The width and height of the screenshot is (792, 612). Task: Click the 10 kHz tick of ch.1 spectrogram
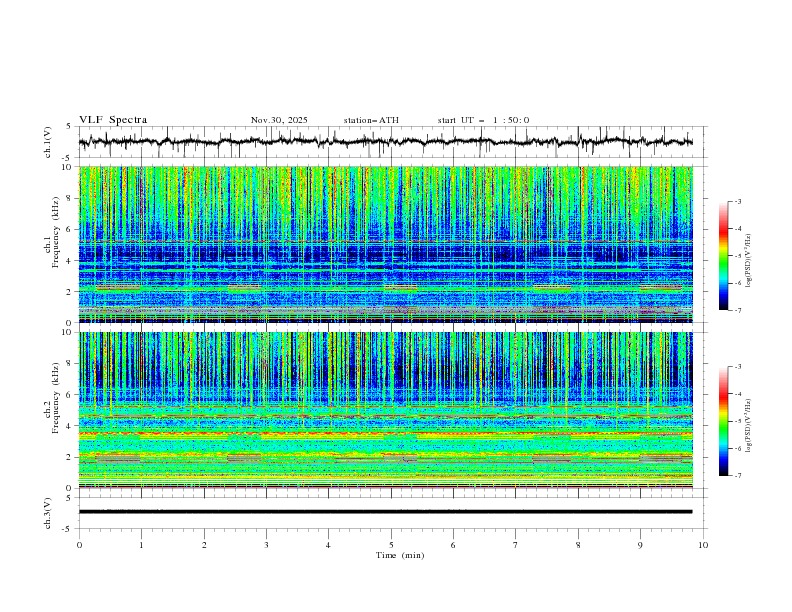tap(66, 167)
